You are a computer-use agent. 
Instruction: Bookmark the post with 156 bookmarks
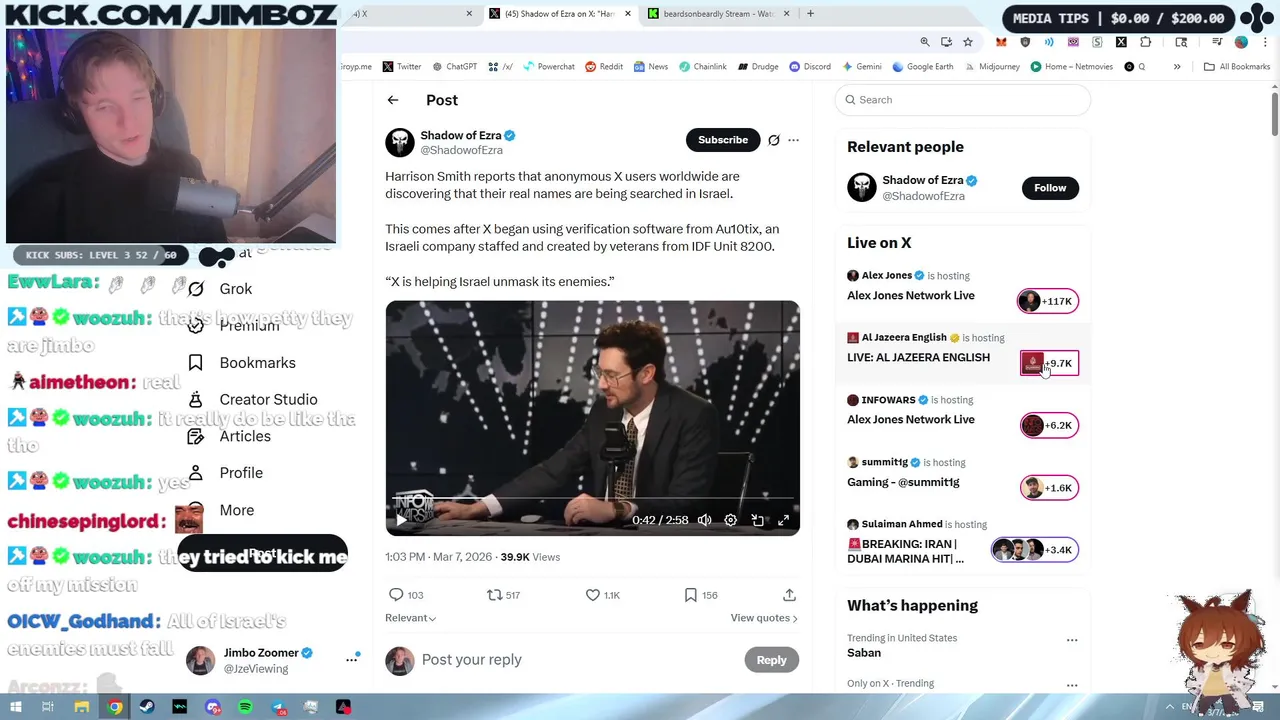(x=701, y=595)
